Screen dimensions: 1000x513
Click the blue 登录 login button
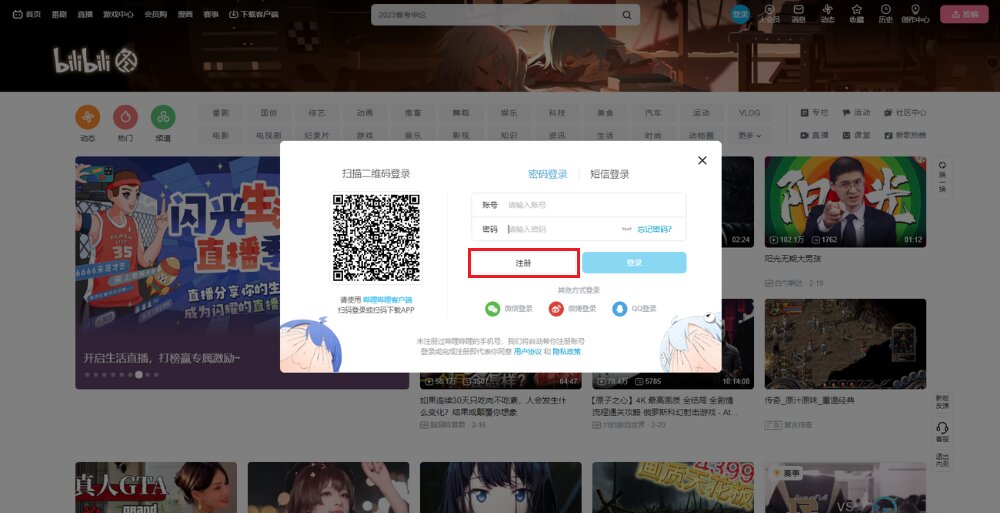[x=634, y=263]
